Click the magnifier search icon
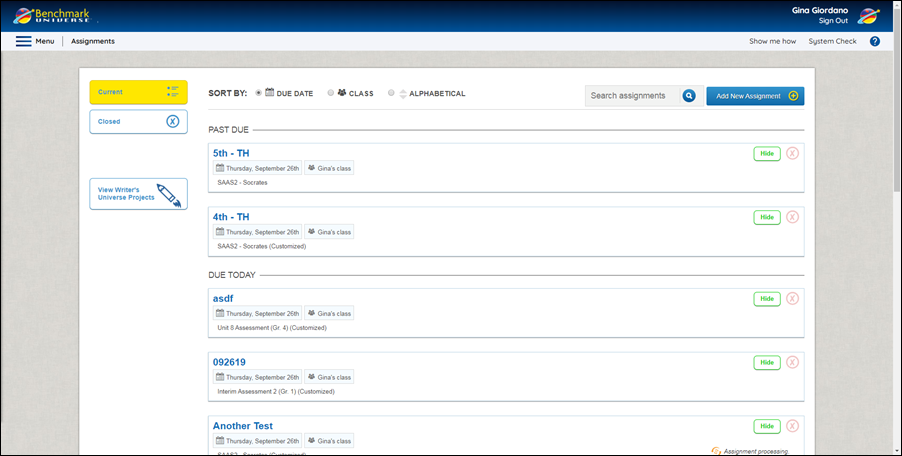 [x=689, y=96]
